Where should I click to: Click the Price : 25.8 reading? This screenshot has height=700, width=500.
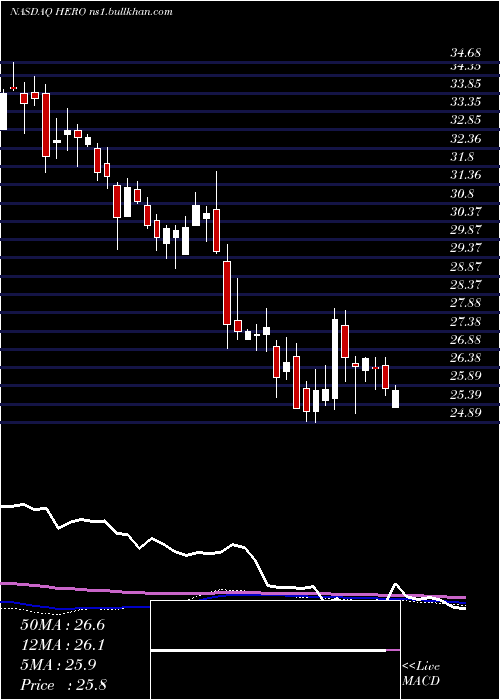63,685
